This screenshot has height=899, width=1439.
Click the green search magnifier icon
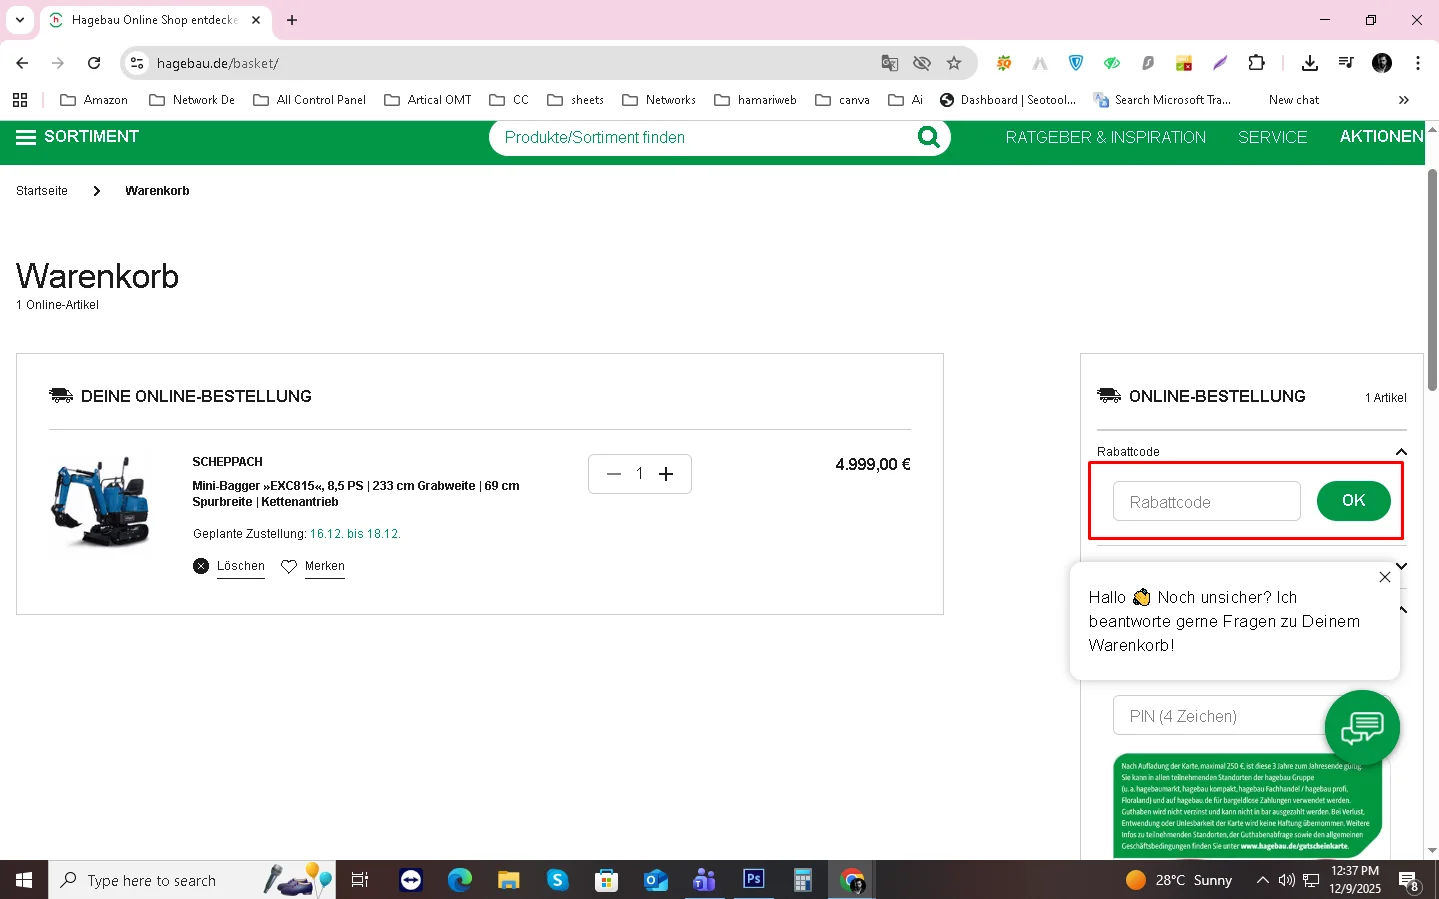928,137
